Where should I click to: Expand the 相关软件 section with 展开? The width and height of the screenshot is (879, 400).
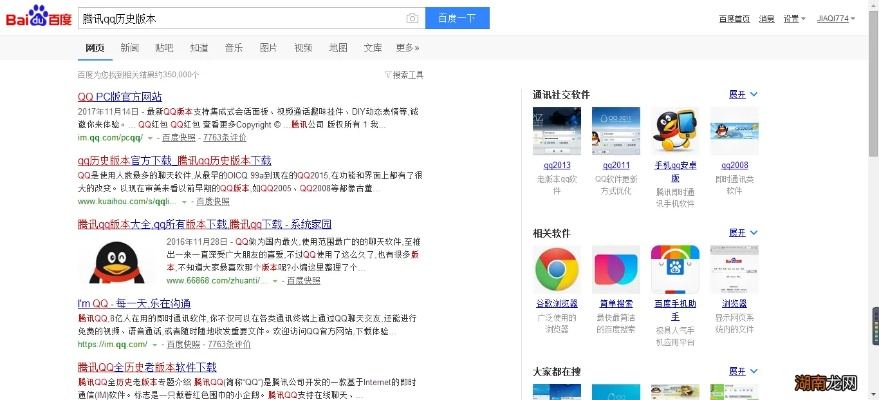pyautogui.click(x=743, y=233)
